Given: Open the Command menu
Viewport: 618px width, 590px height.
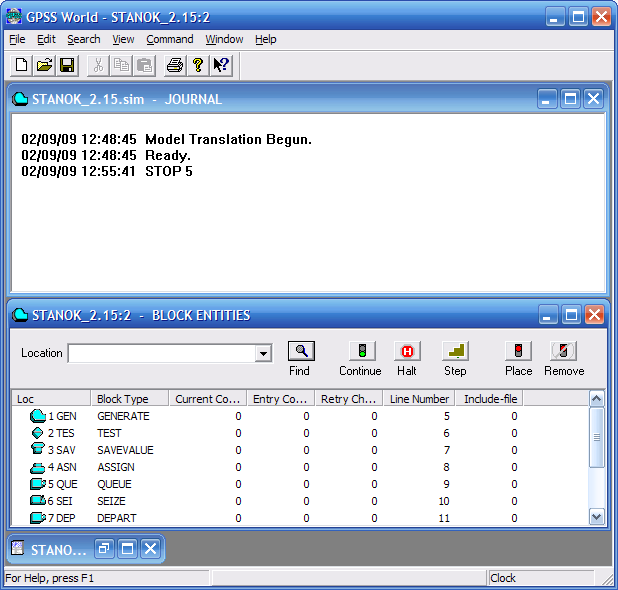Looking at the screenshot, I should (169, 39).
